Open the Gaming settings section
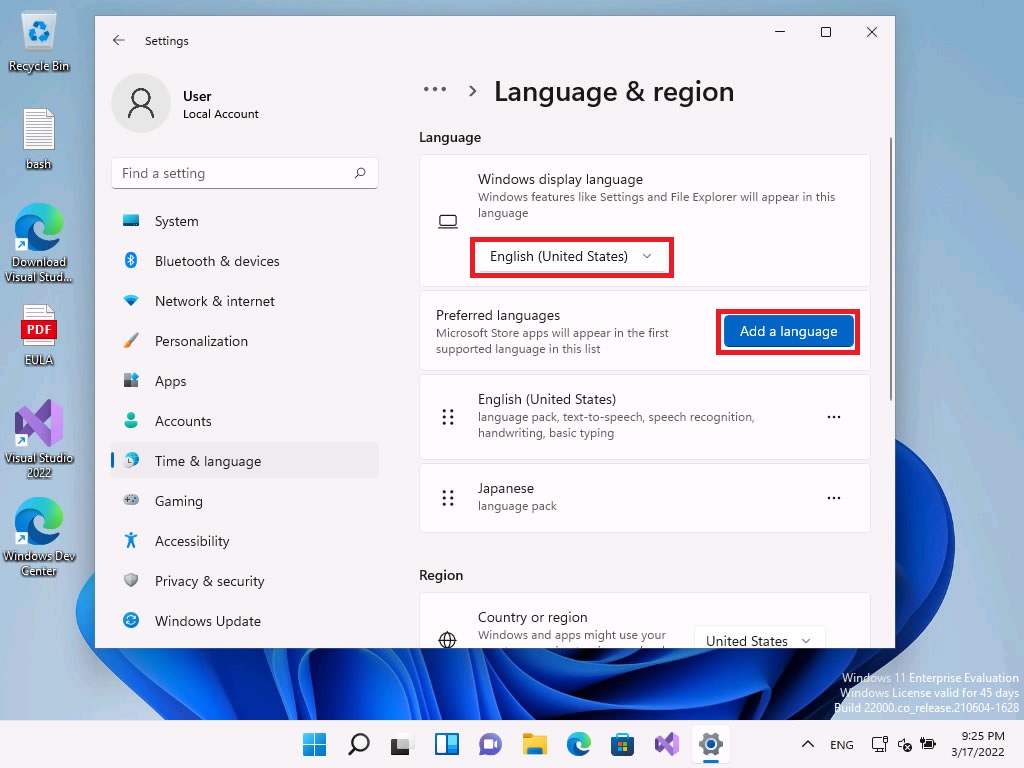Image resolution: width=1024 pixels, height=768 pixels. [x=178, y=501]
